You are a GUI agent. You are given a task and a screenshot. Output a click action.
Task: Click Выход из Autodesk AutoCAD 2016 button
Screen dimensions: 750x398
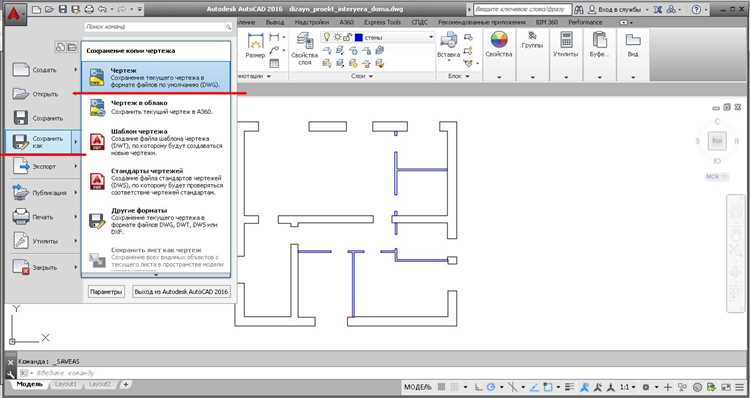[181, 291]
